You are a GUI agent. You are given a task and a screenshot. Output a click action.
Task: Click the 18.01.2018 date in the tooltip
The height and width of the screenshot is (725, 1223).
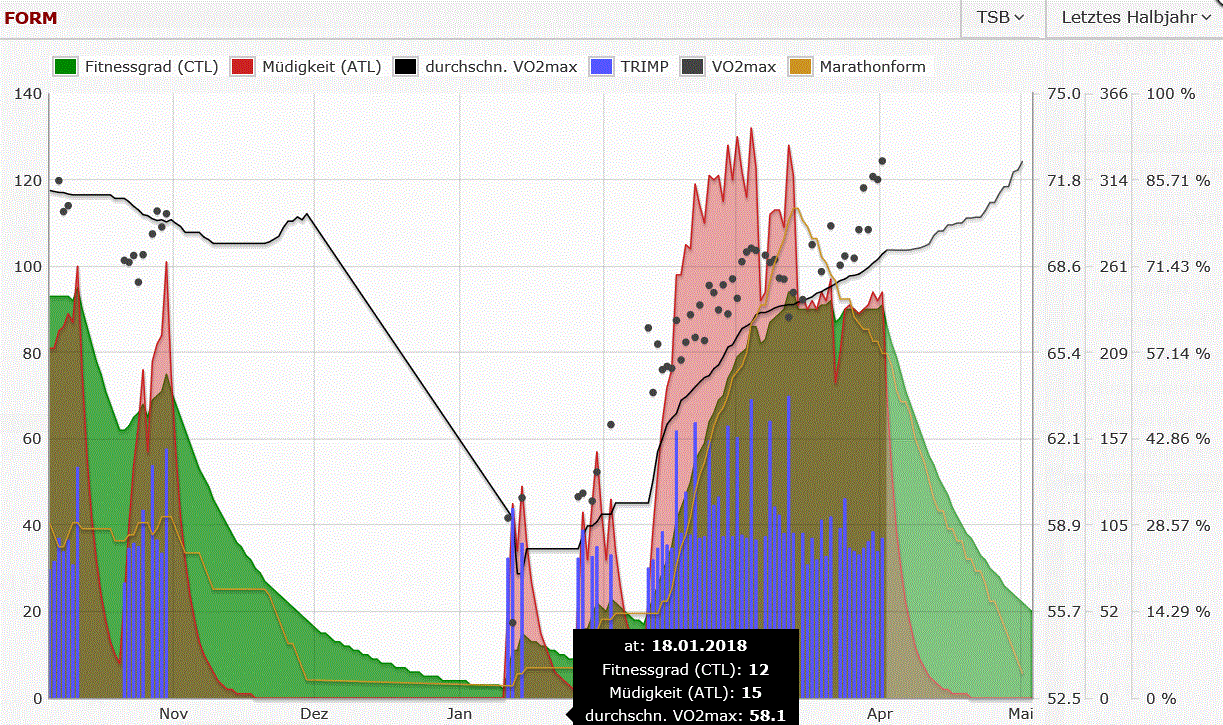[699, 646]
